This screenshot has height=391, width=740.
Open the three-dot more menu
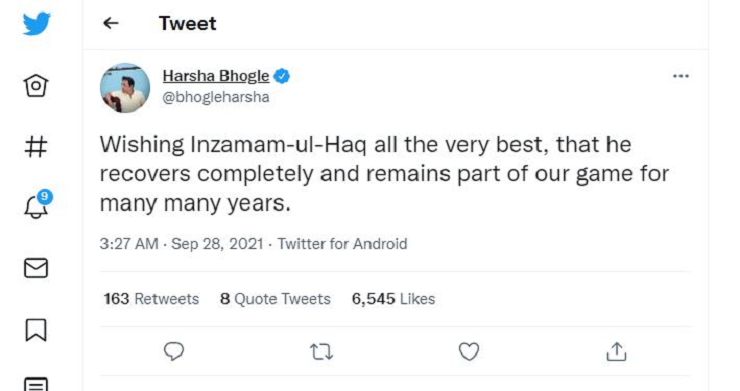(x=681, y=76)
